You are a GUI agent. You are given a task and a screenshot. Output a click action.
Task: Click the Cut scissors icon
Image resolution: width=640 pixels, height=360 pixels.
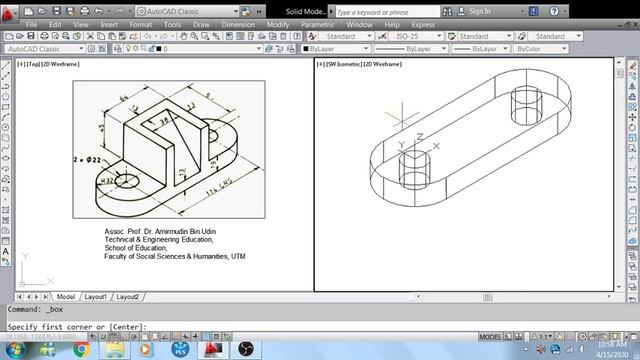90,36
